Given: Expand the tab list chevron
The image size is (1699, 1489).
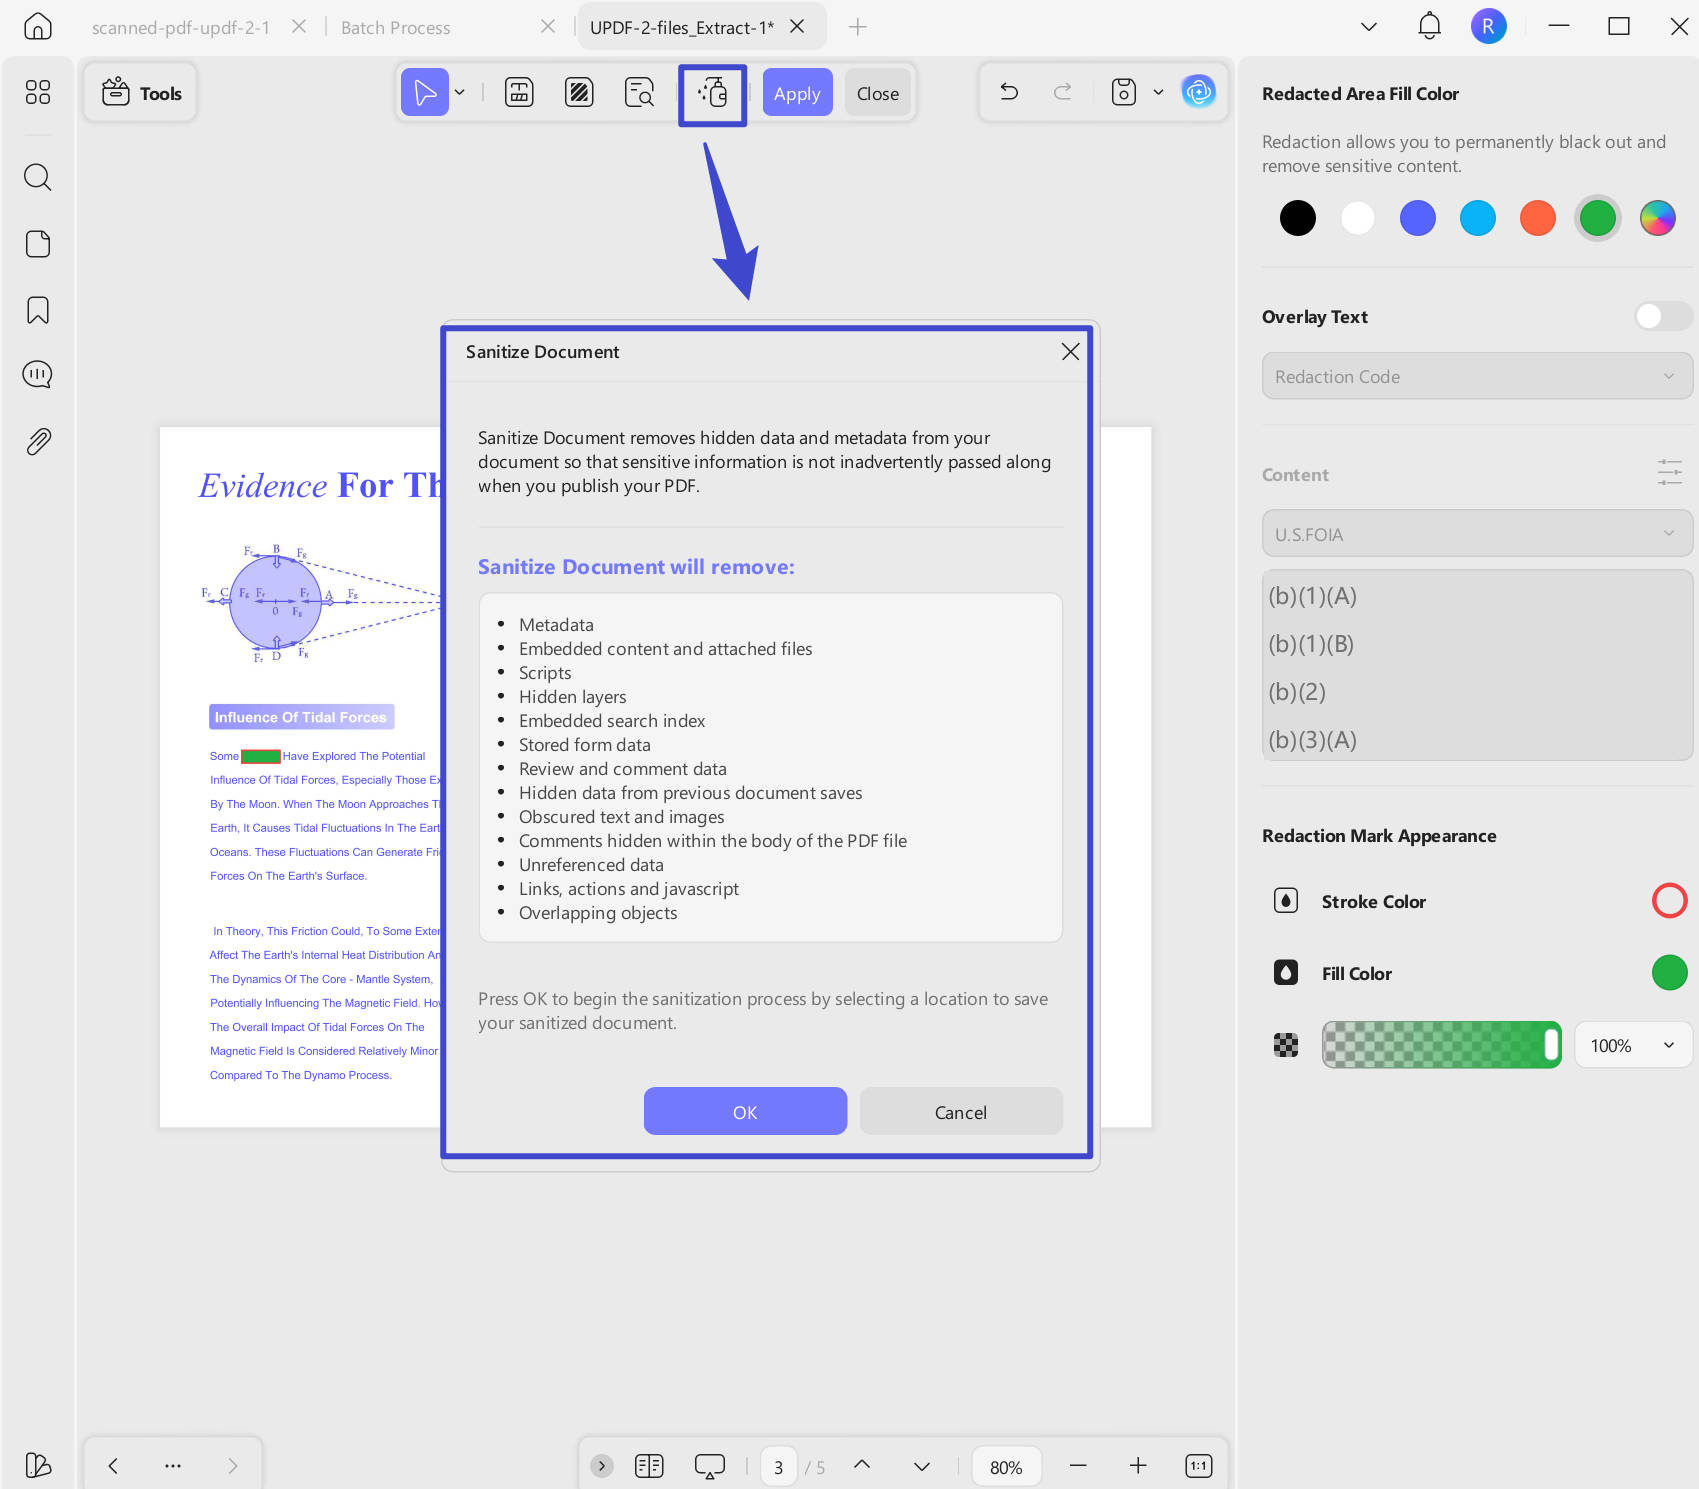Looking at the screenshot, I should tap(1369, 27).
